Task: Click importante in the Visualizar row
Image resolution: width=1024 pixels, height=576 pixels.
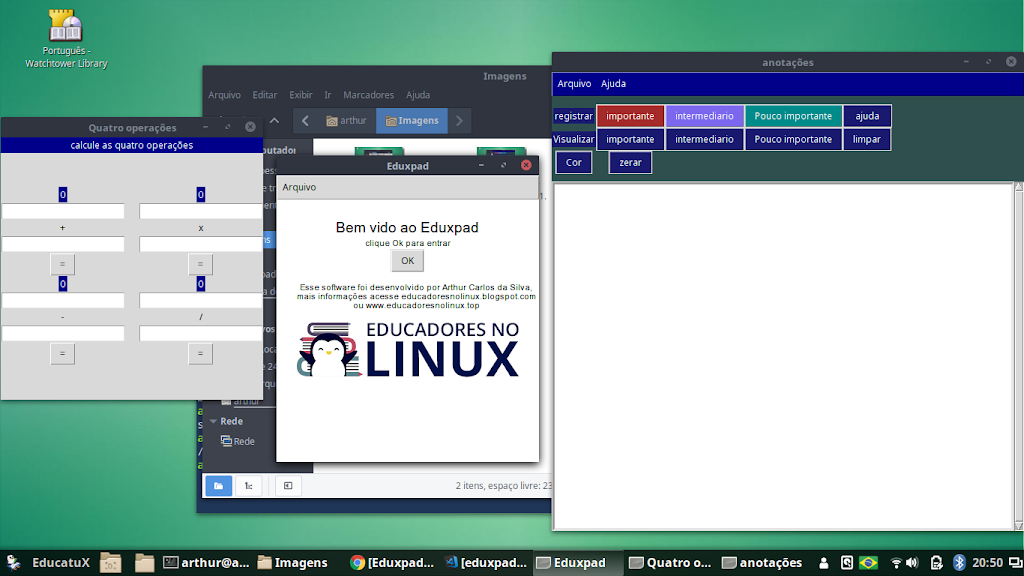Action: [x=630, y=139]
